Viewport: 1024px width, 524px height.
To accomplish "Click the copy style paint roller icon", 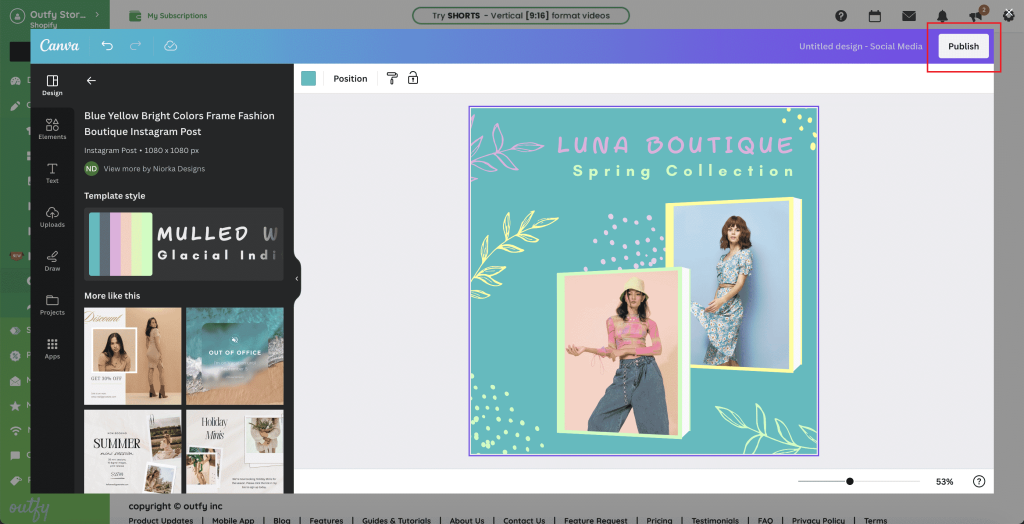I will [x=392, y=78].
